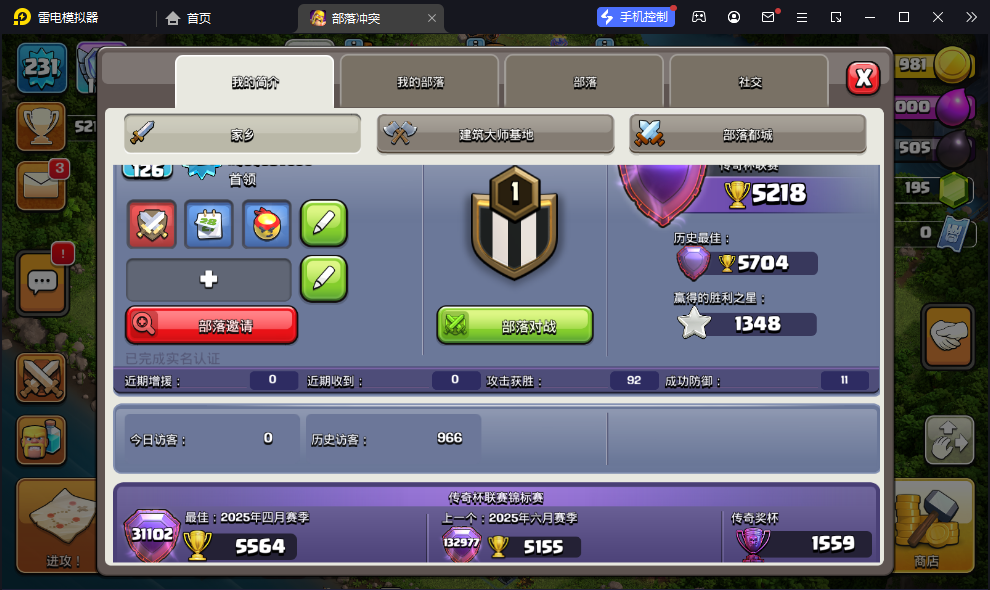Open the mail inbox icon with badge 3
The height and width of the screenshot is (590, 990).
point(42,186)
